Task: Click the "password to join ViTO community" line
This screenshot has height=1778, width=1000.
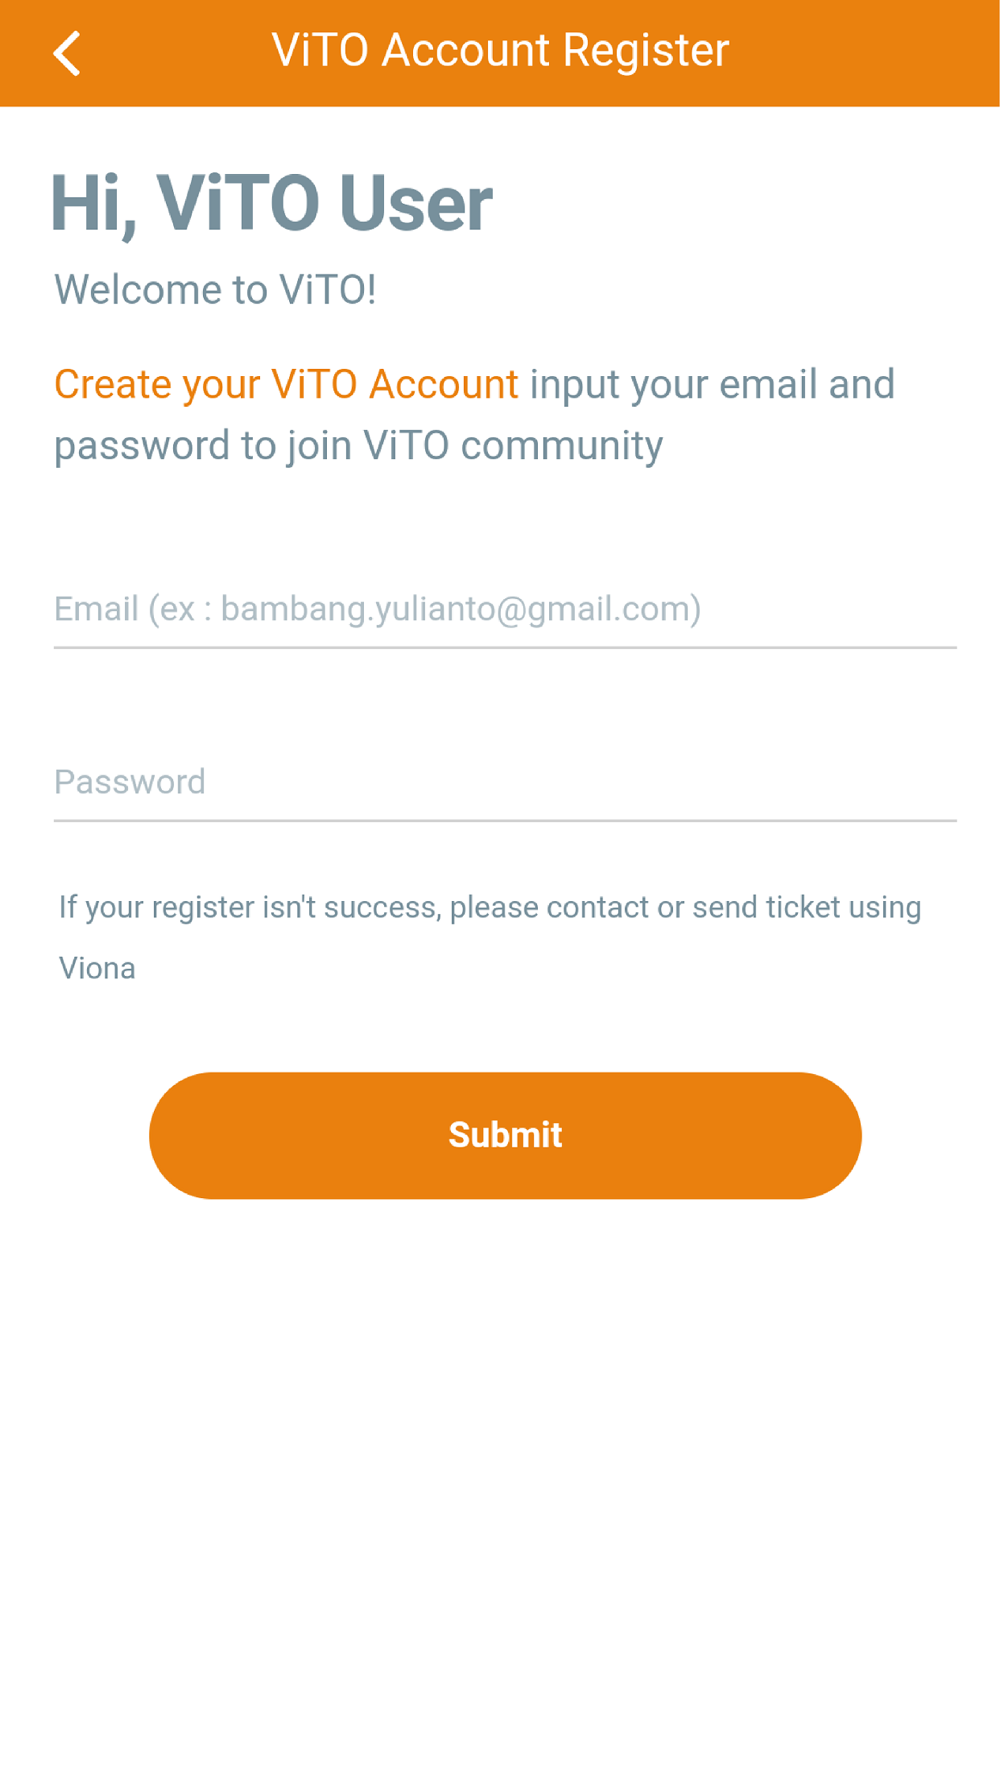Action: pyautogui.click(x=358, y=446)
